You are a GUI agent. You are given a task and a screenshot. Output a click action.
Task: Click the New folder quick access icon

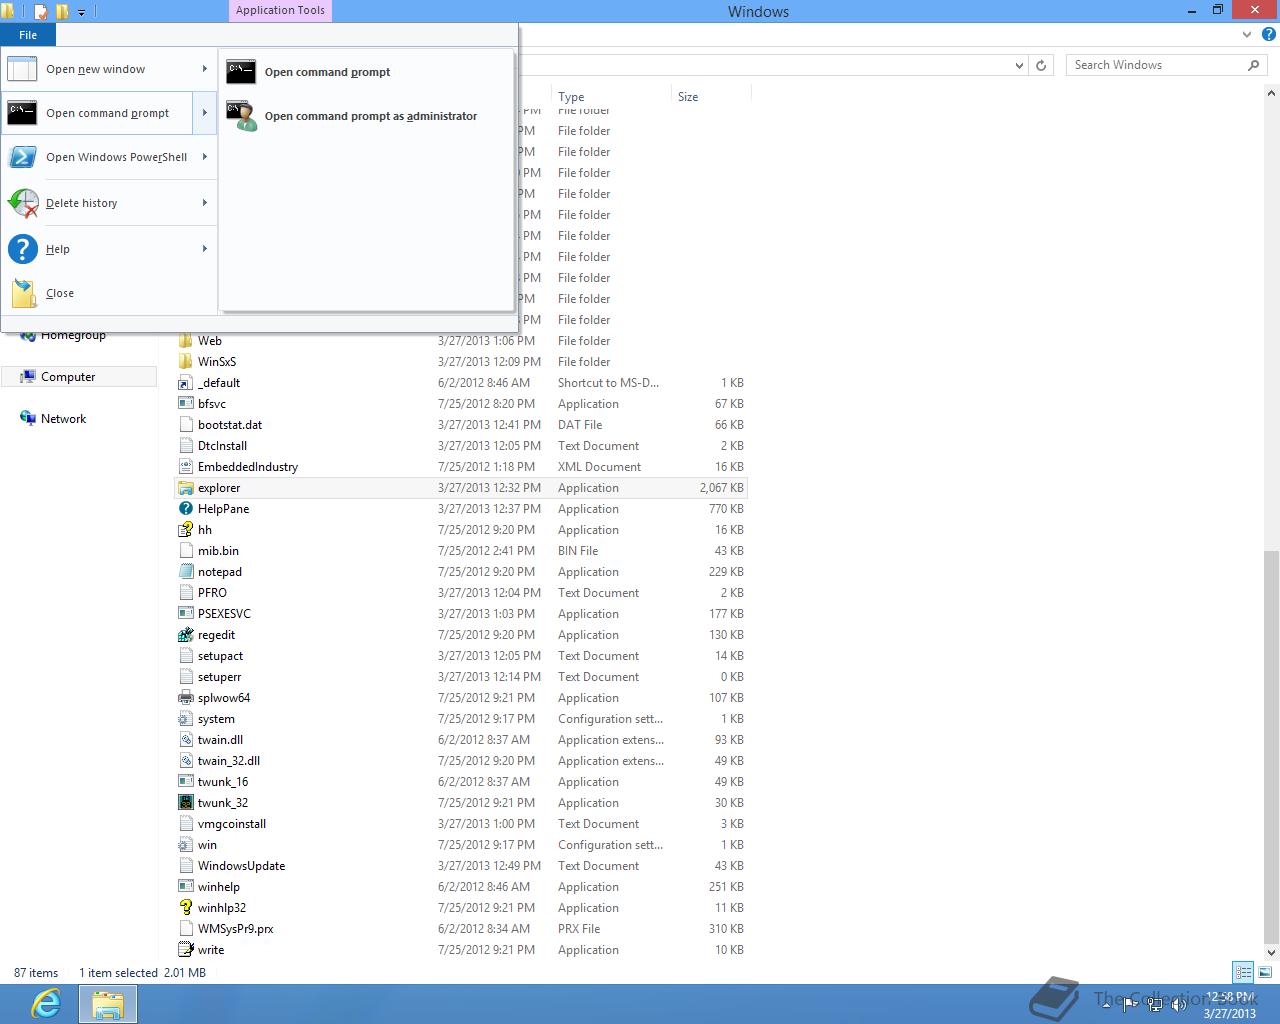[62, 12]
